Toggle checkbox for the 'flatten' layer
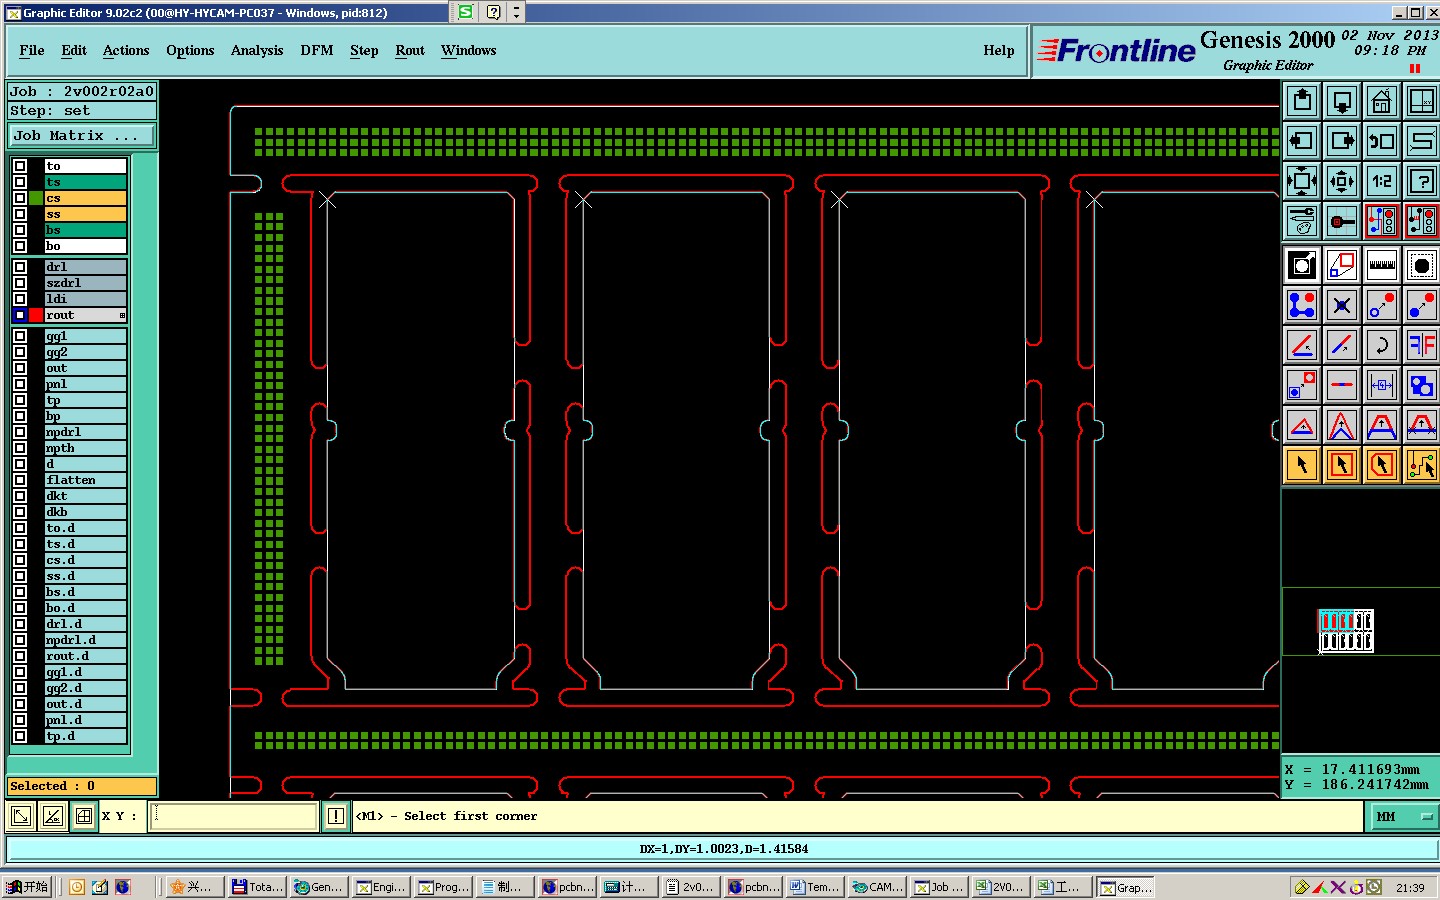The width and height of the screenshot is (1440, 900). 20,480
